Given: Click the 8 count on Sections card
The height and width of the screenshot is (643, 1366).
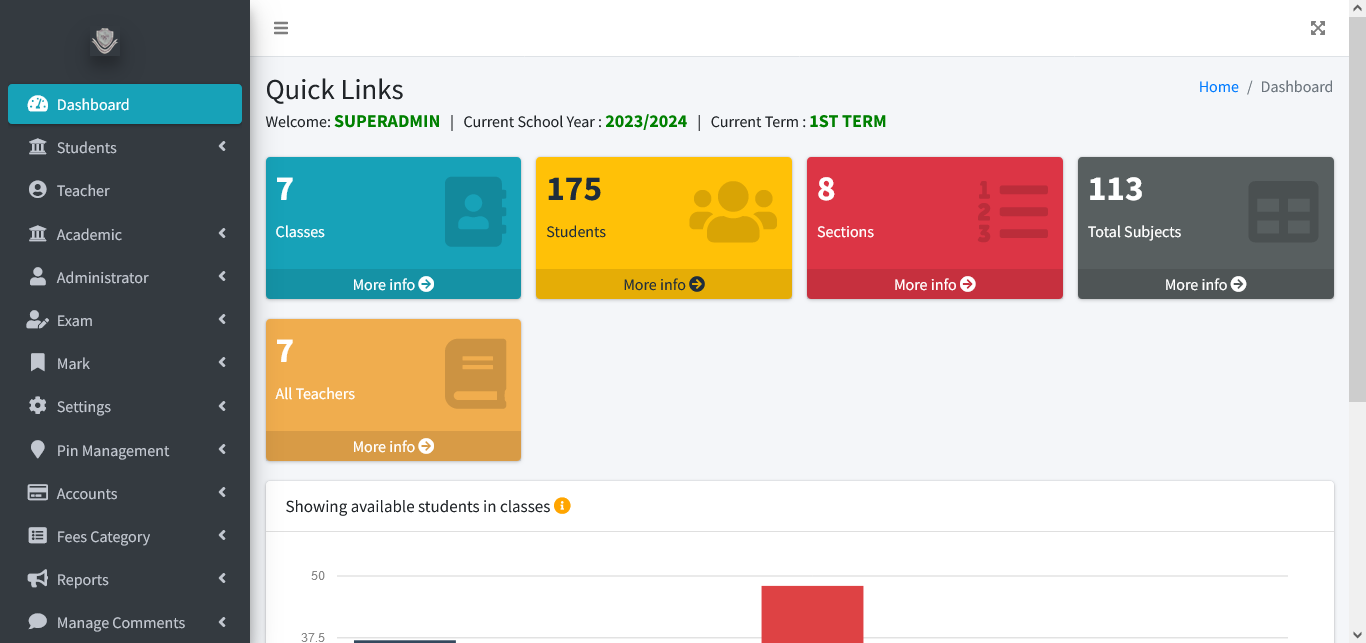Looking at the screenshot, I should [826, 188].
